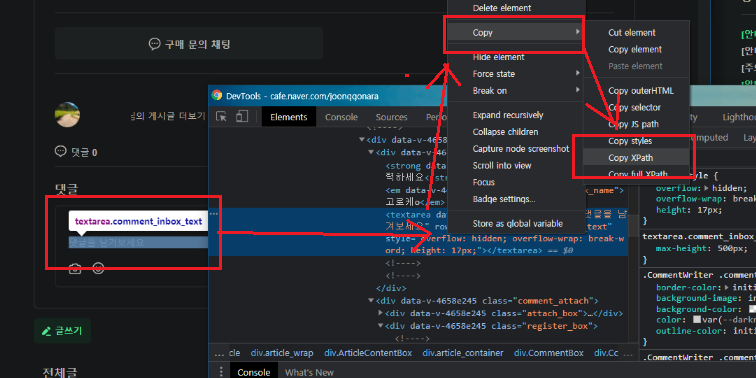Click the user profile avatar thumbnail

point(68,115)
